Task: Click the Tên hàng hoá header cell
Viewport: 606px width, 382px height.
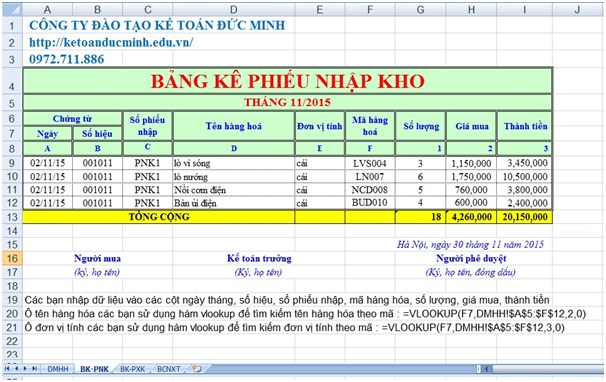Action: click(233, 126)
